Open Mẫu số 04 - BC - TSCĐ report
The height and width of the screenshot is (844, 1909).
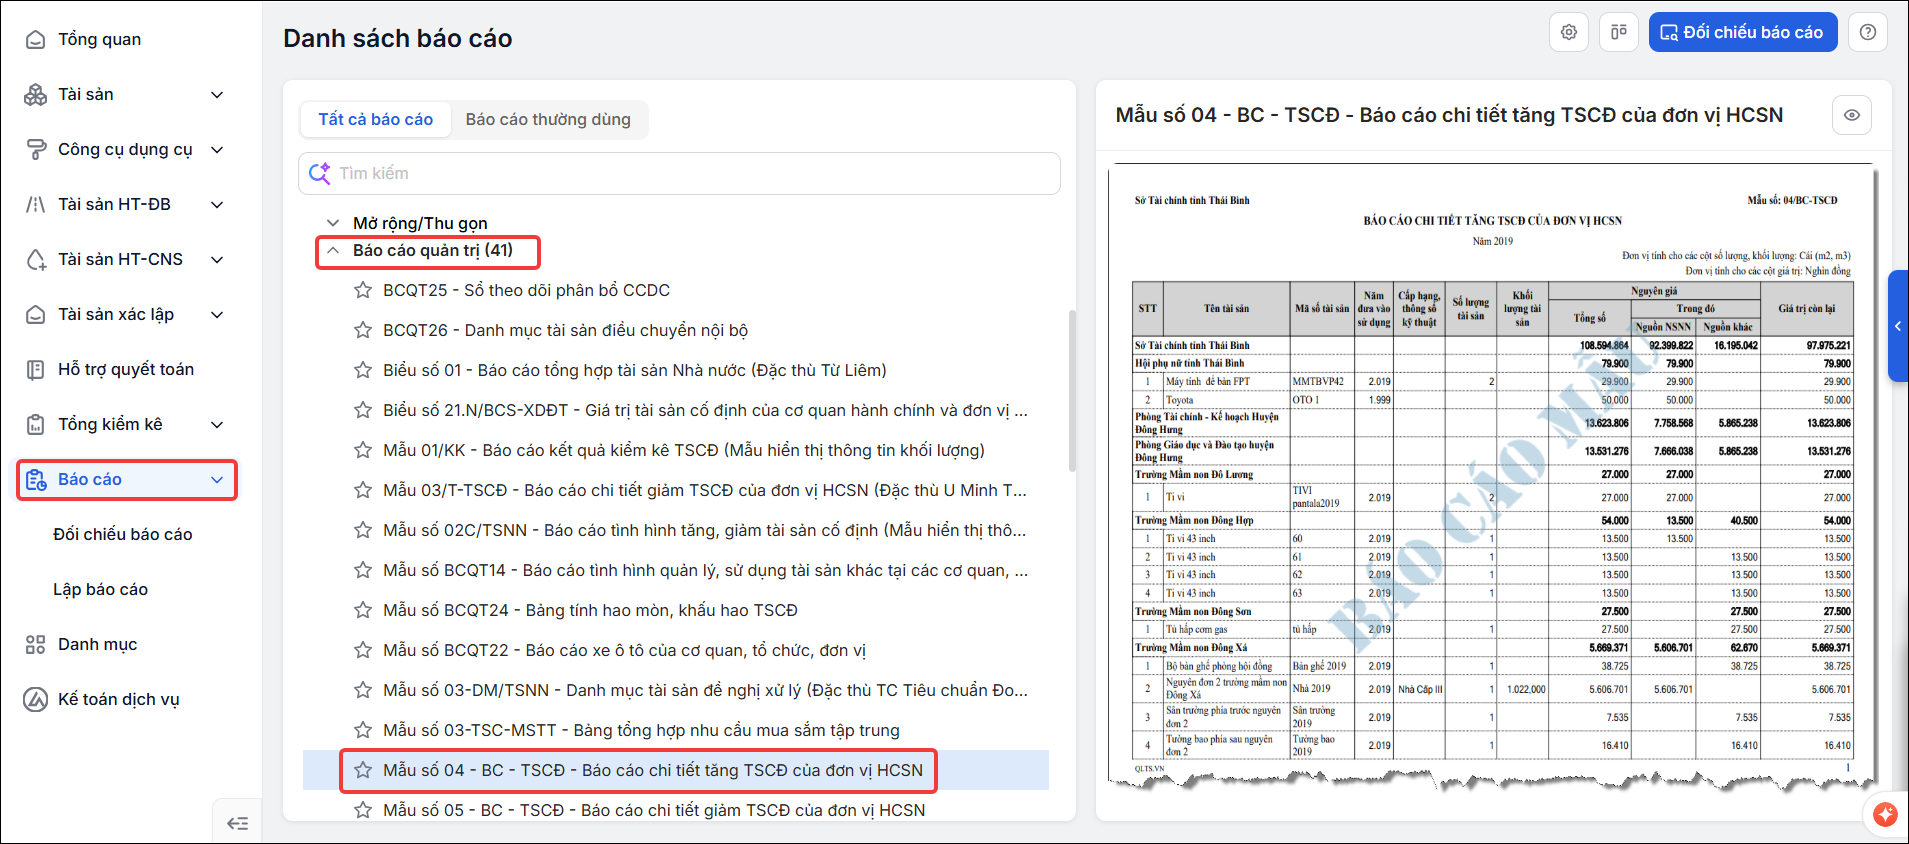(653, 770)
